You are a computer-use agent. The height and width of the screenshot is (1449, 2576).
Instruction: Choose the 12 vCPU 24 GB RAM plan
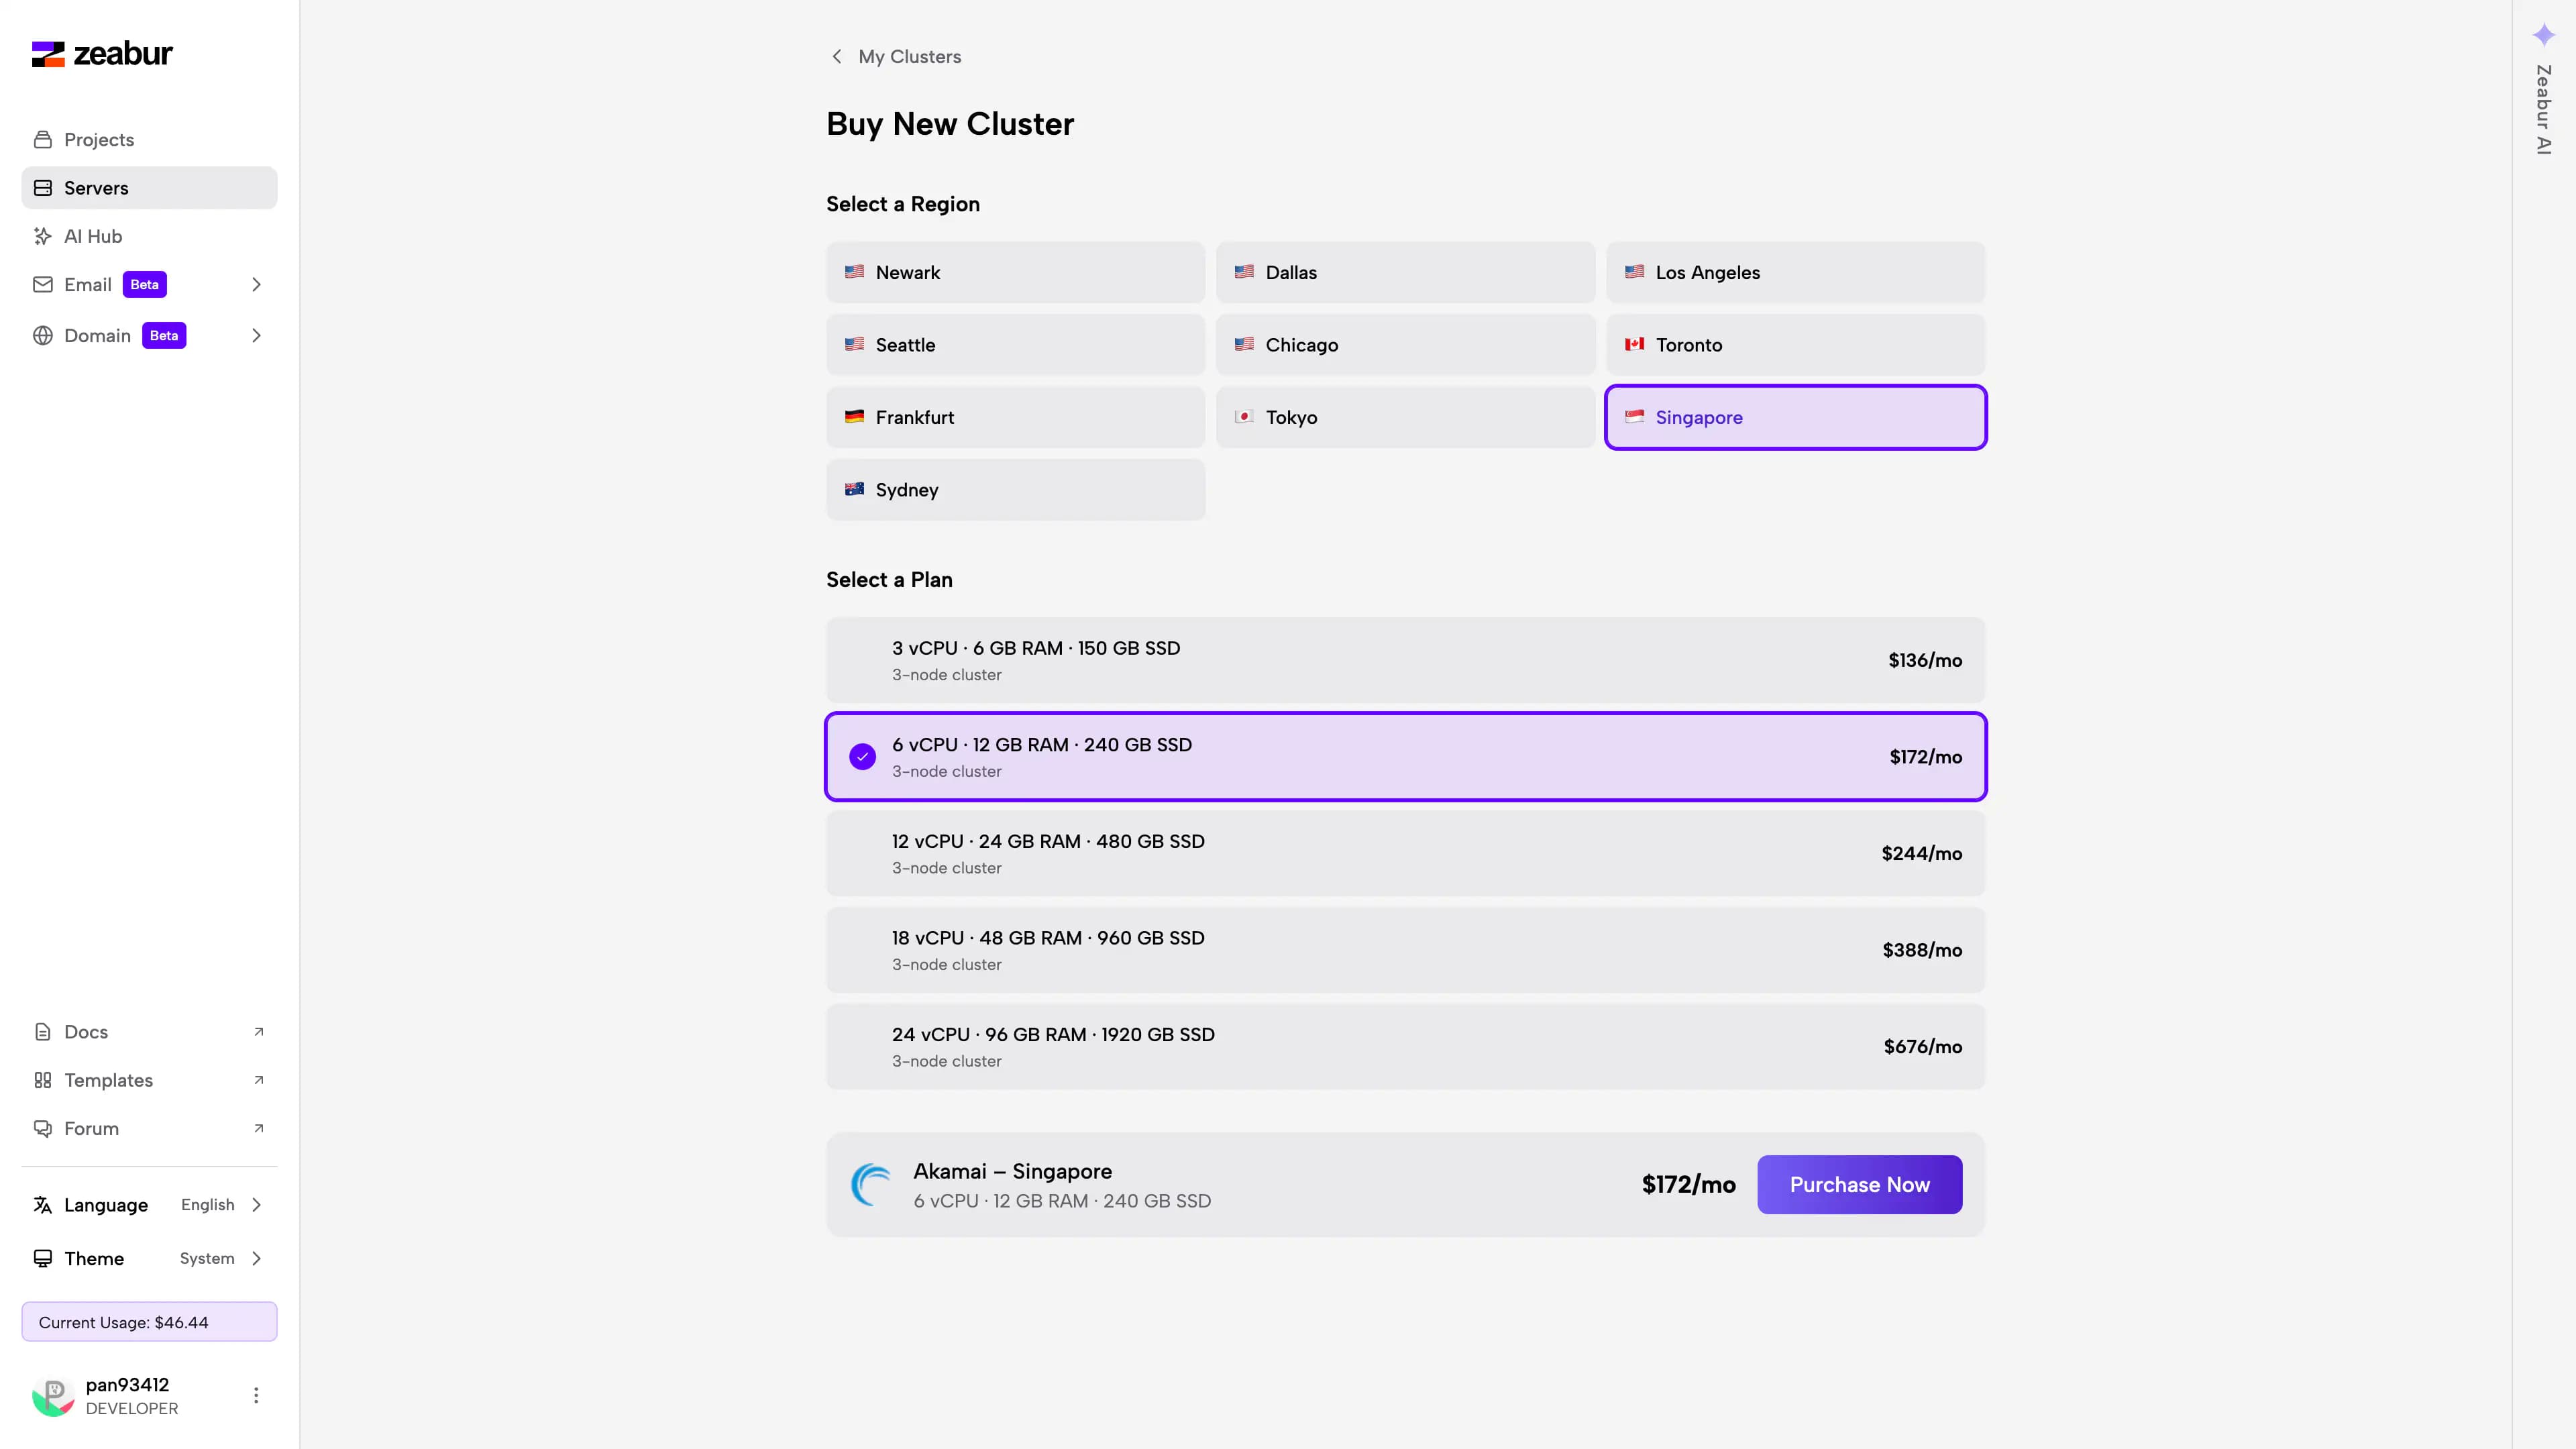pos(1404,853)
